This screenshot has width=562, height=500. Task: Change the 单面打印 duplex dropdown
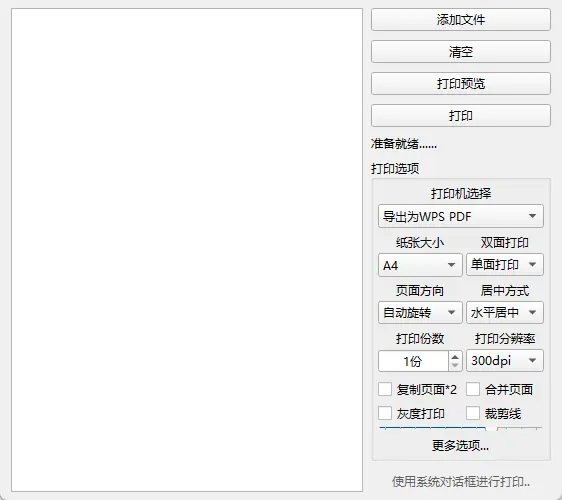click(505, 265)
